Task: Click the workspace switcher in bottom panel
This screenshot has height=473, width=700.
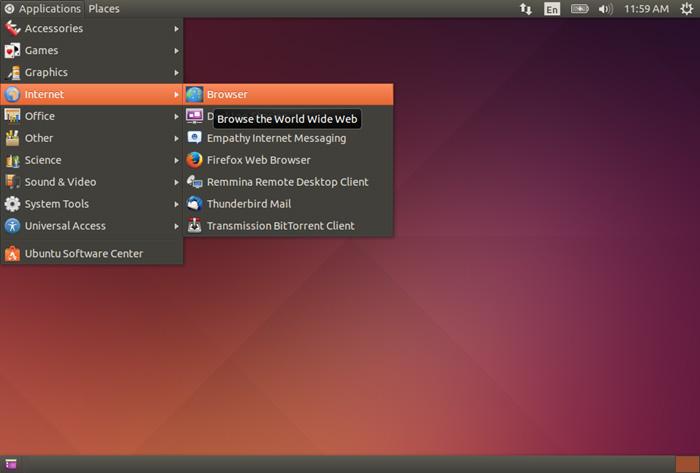Action: 687,464
